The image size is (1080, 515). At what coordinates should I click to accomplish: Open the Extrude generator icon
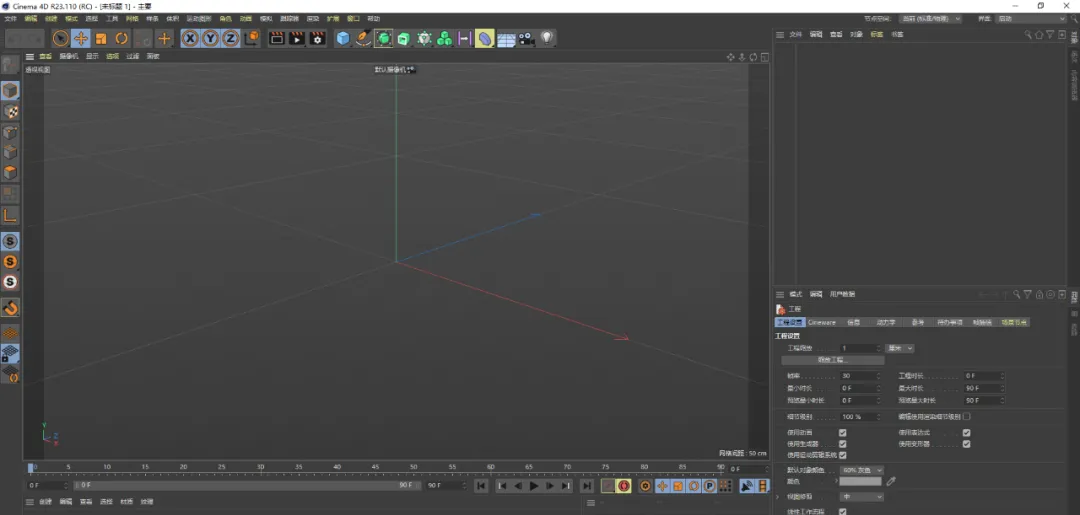[404, 39]
